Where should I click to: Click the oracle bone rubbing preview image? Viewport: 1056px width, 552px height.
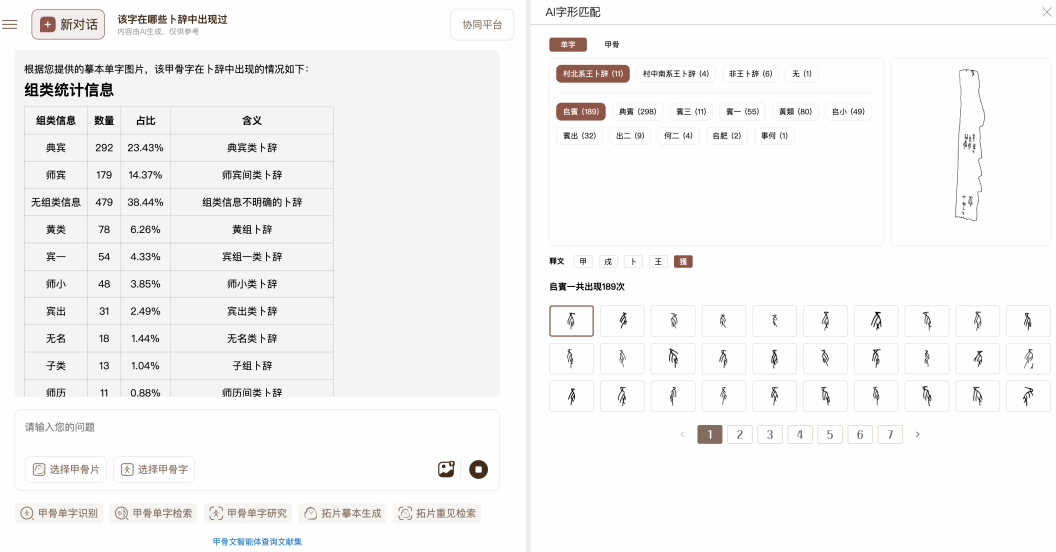(x=969, y=151)
